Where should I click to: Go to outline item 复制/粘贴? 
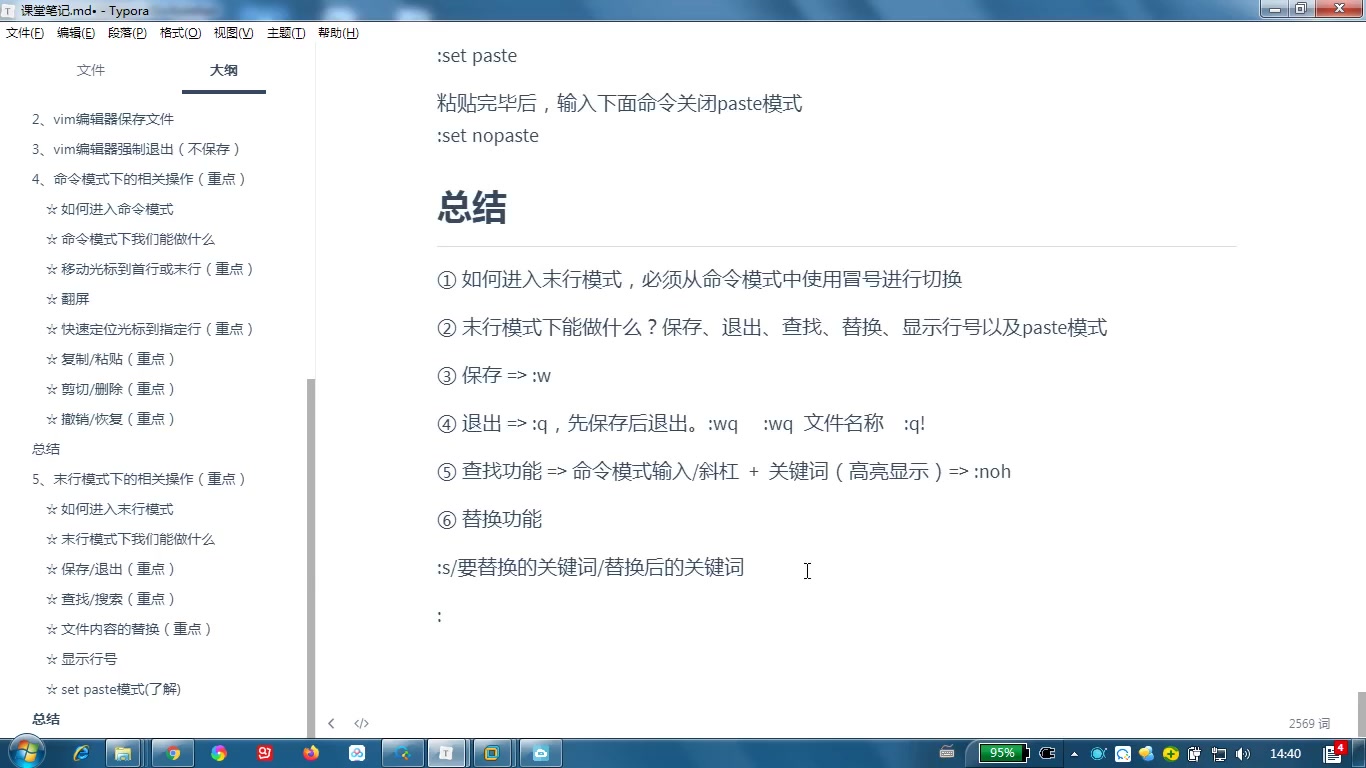pos(112,359)
